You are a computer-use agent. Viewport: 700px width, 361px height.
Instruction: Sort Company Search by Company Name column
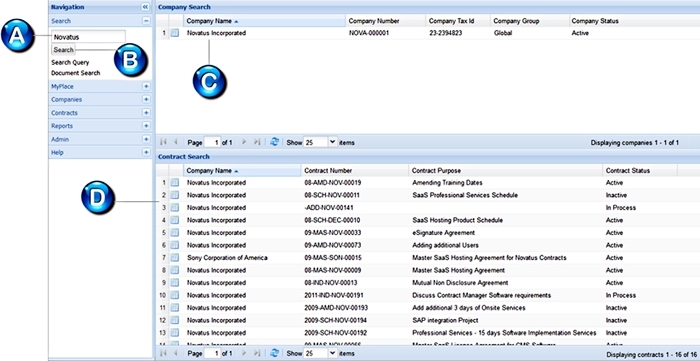264,21
